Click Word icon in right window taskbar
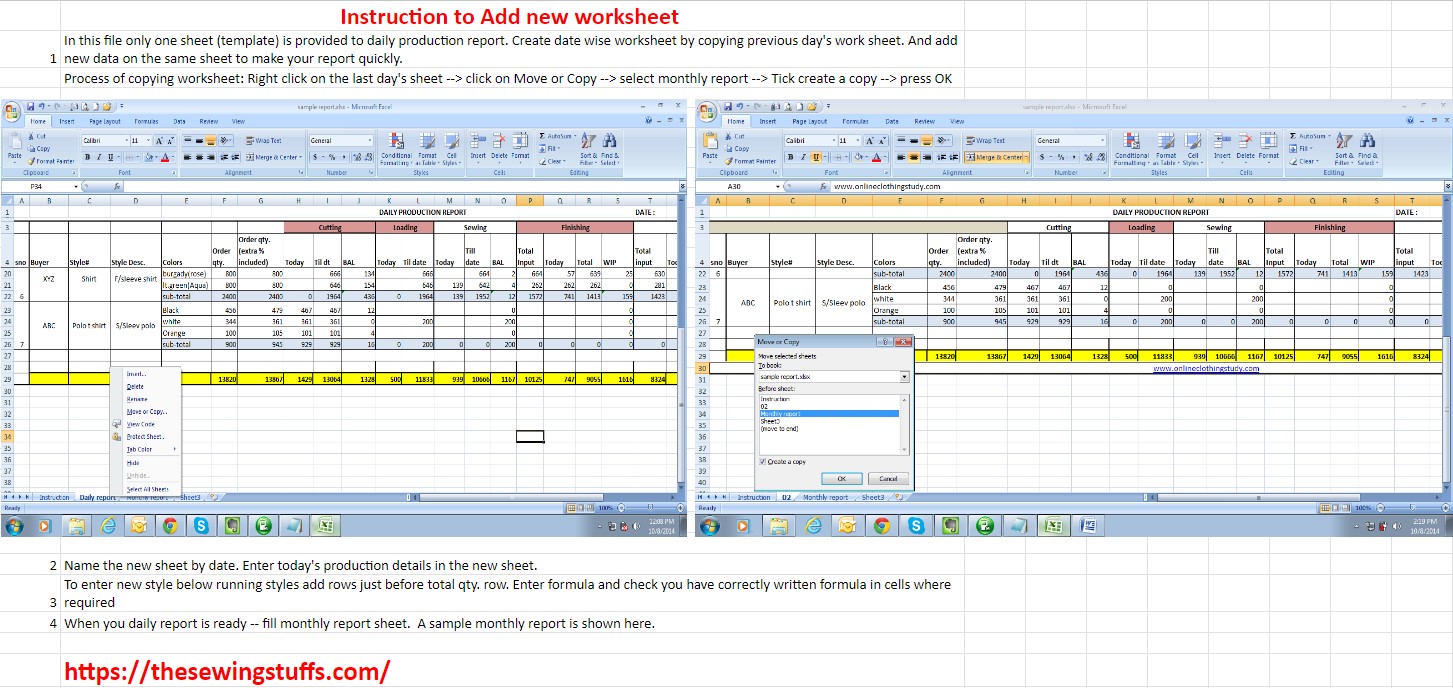Image resolution: width=1453 pixels, height=688 pixels. [x=1089, y=524]
